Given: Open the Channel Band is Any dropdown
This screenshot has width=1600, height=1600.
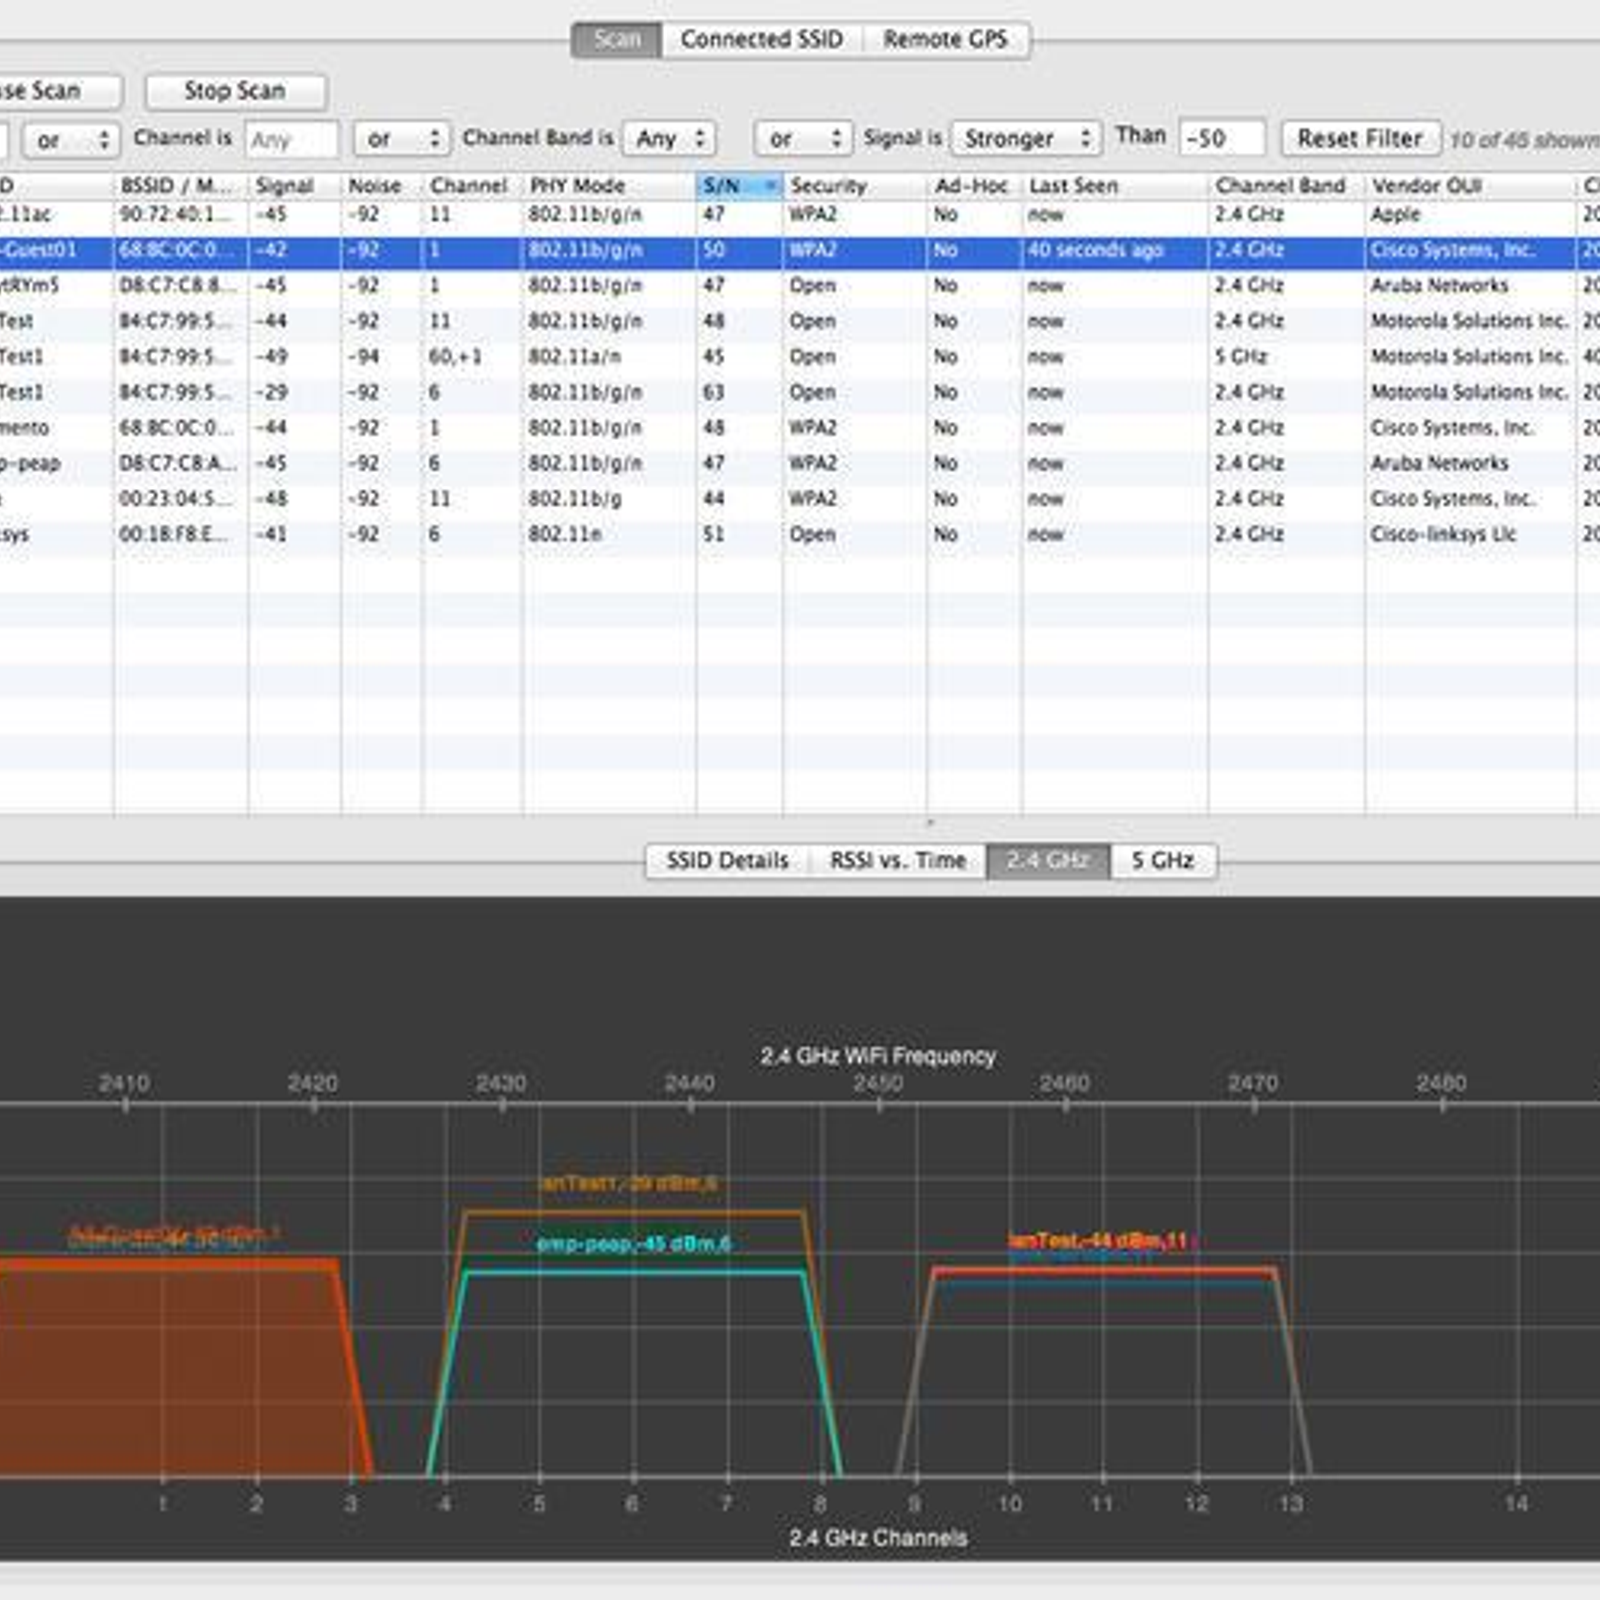Looking at the screenshot, I should coord(670,138).
